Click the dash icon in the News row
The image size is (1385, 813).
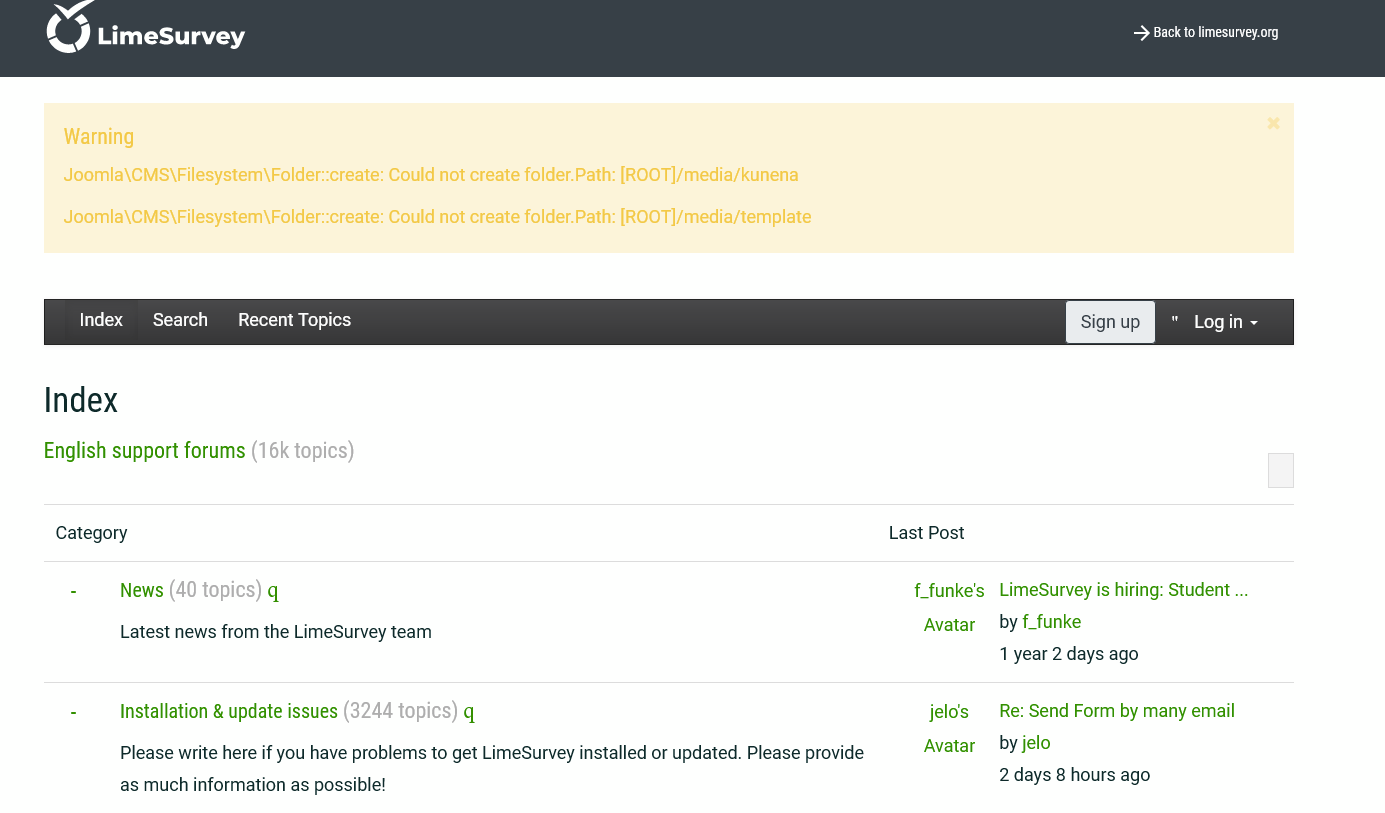[x=73, y=591]
